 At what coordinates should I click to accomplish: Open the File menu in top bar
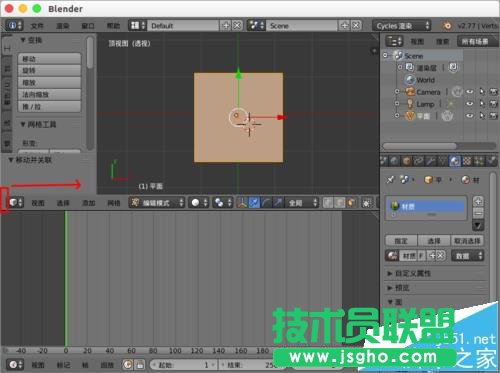[x=37, y=26]
